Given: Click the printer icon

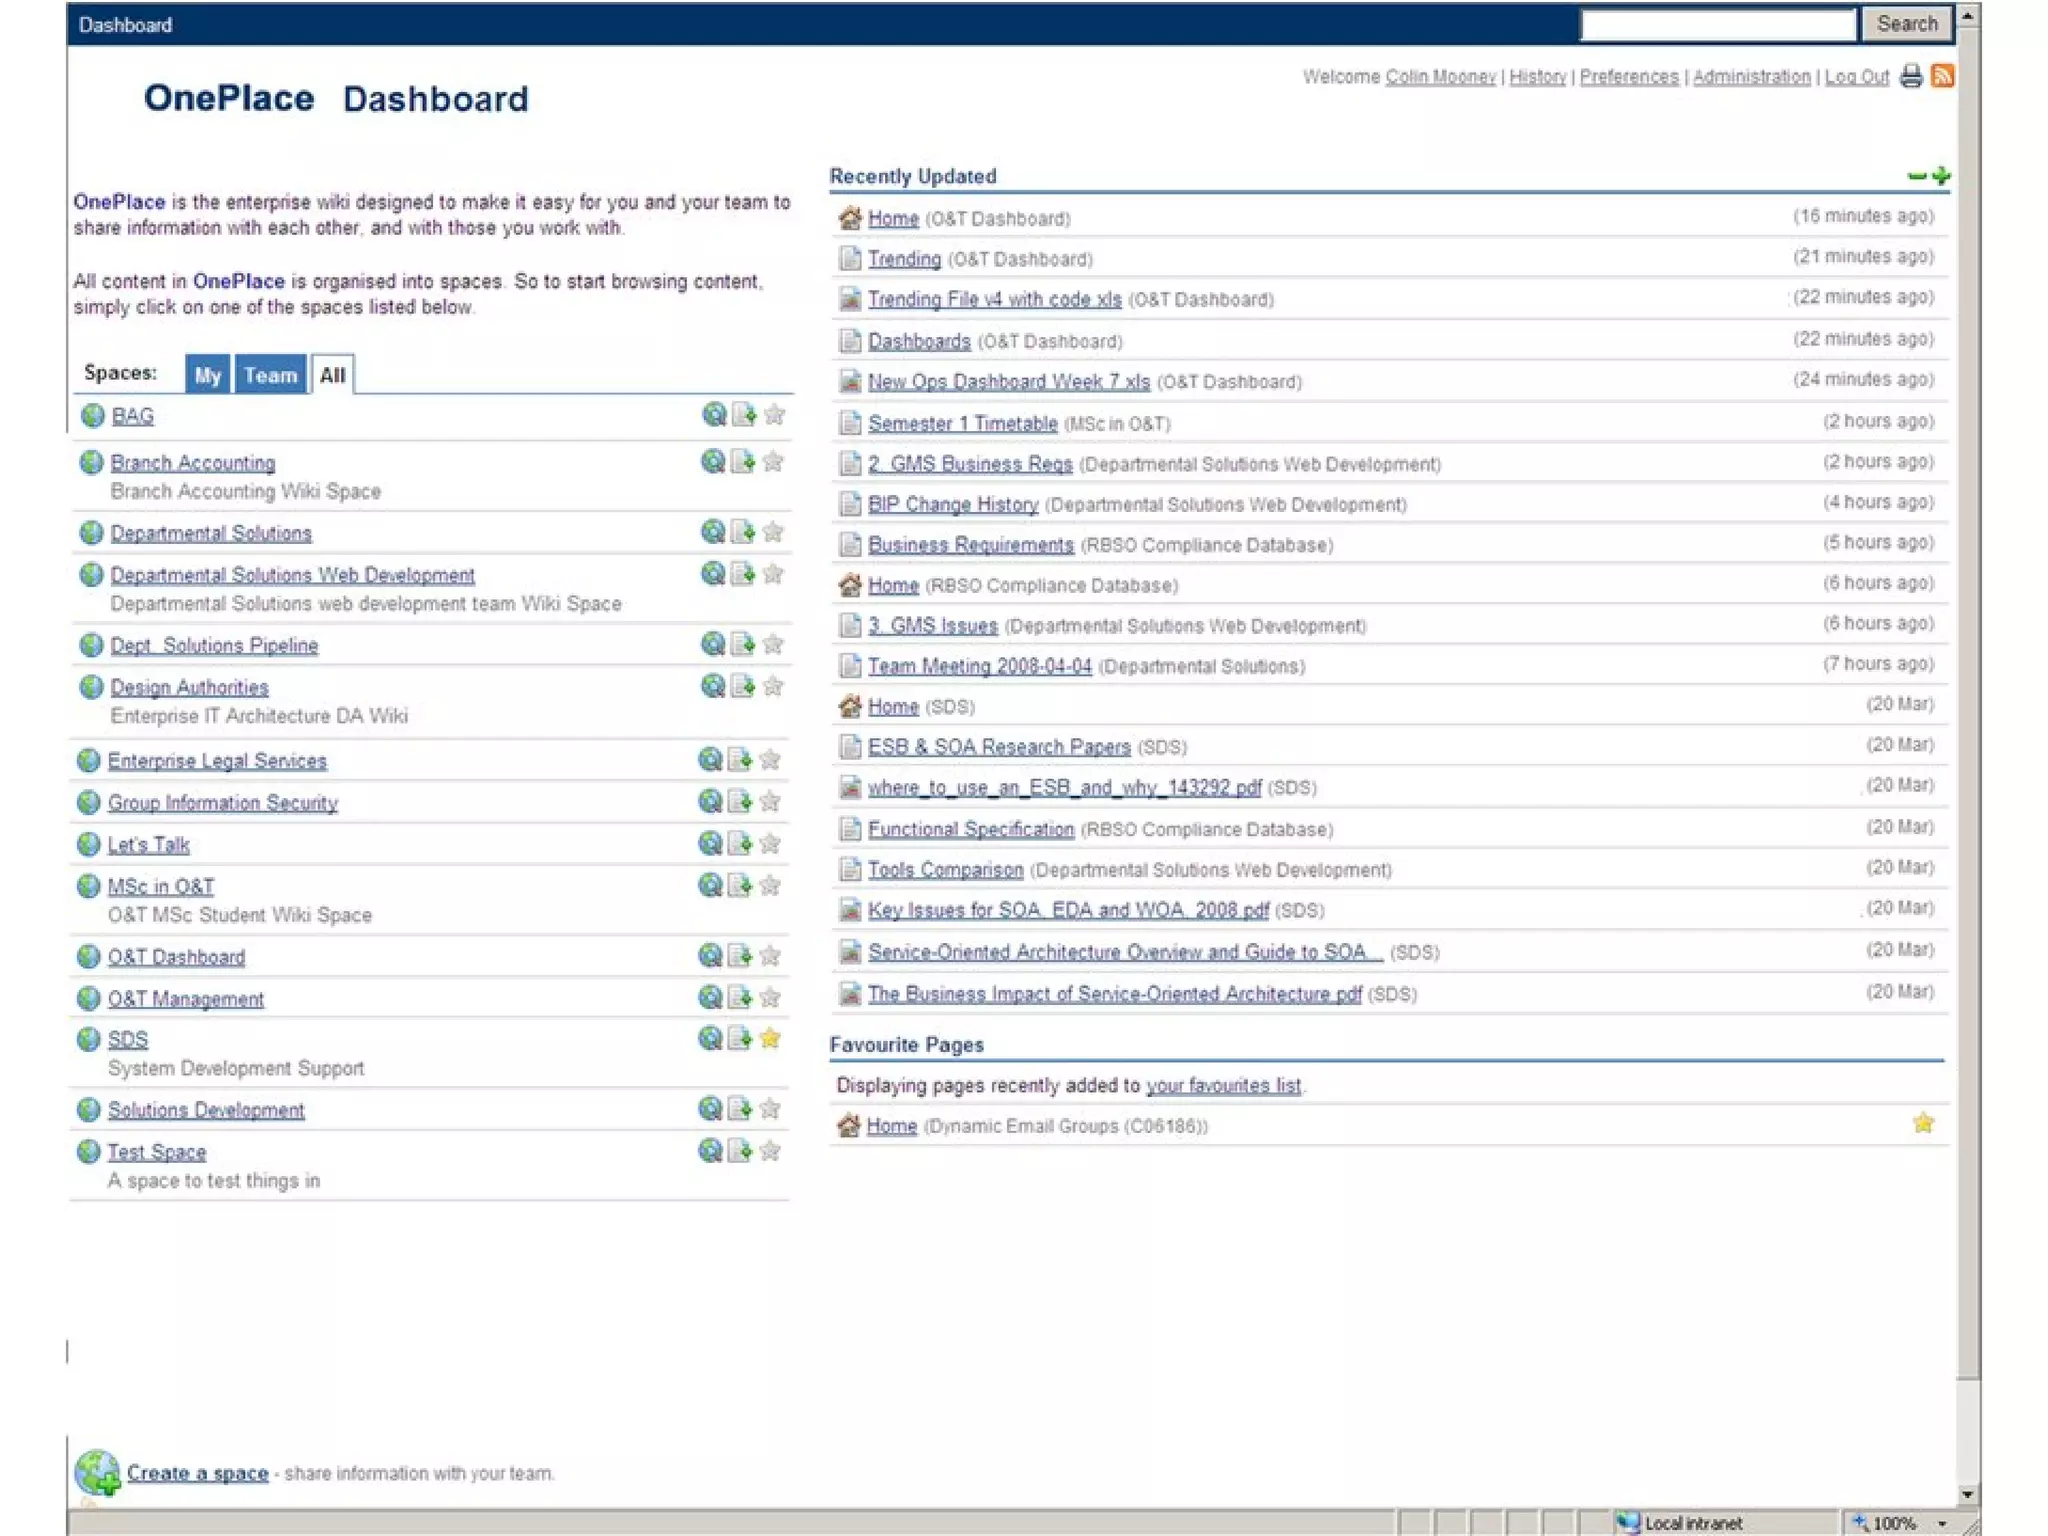Looking at the screenshot, I should (x=1911, y=76).
